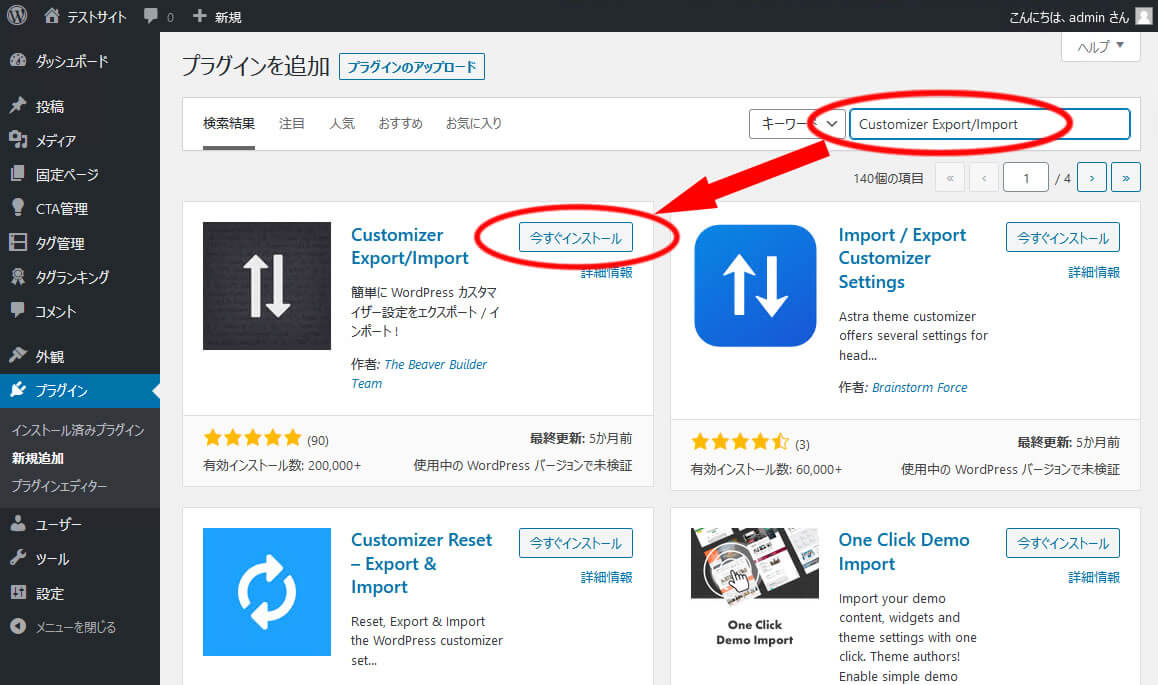The width and height of the screenshot is (1158, 685).
Task: Open One Click Demo Import title link
Action: point(904,551)
